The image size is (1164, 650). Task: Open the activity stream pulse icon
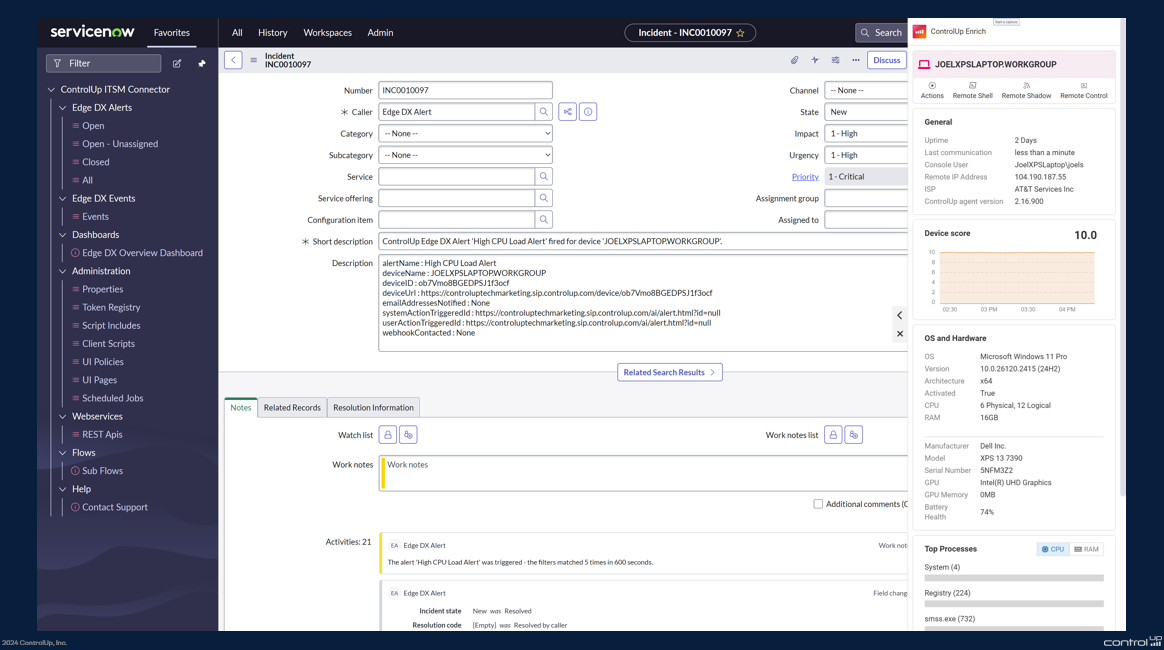(815, 60)
